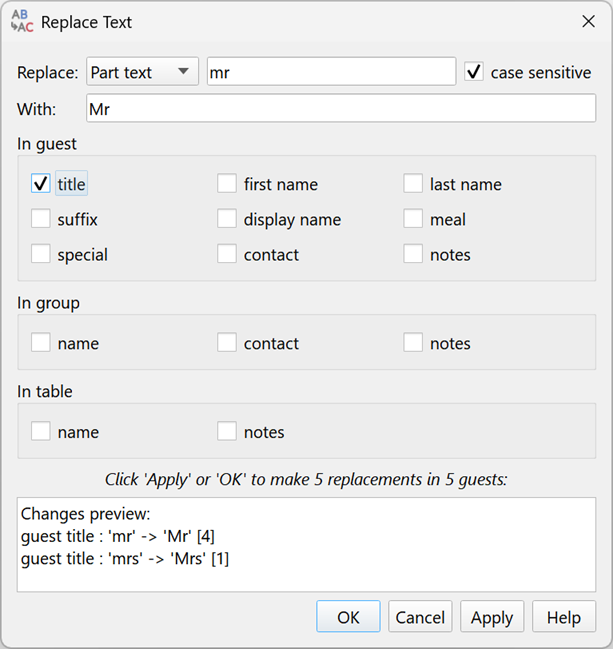Click the Replace Text dialog icon

click(x=22, y=21)
